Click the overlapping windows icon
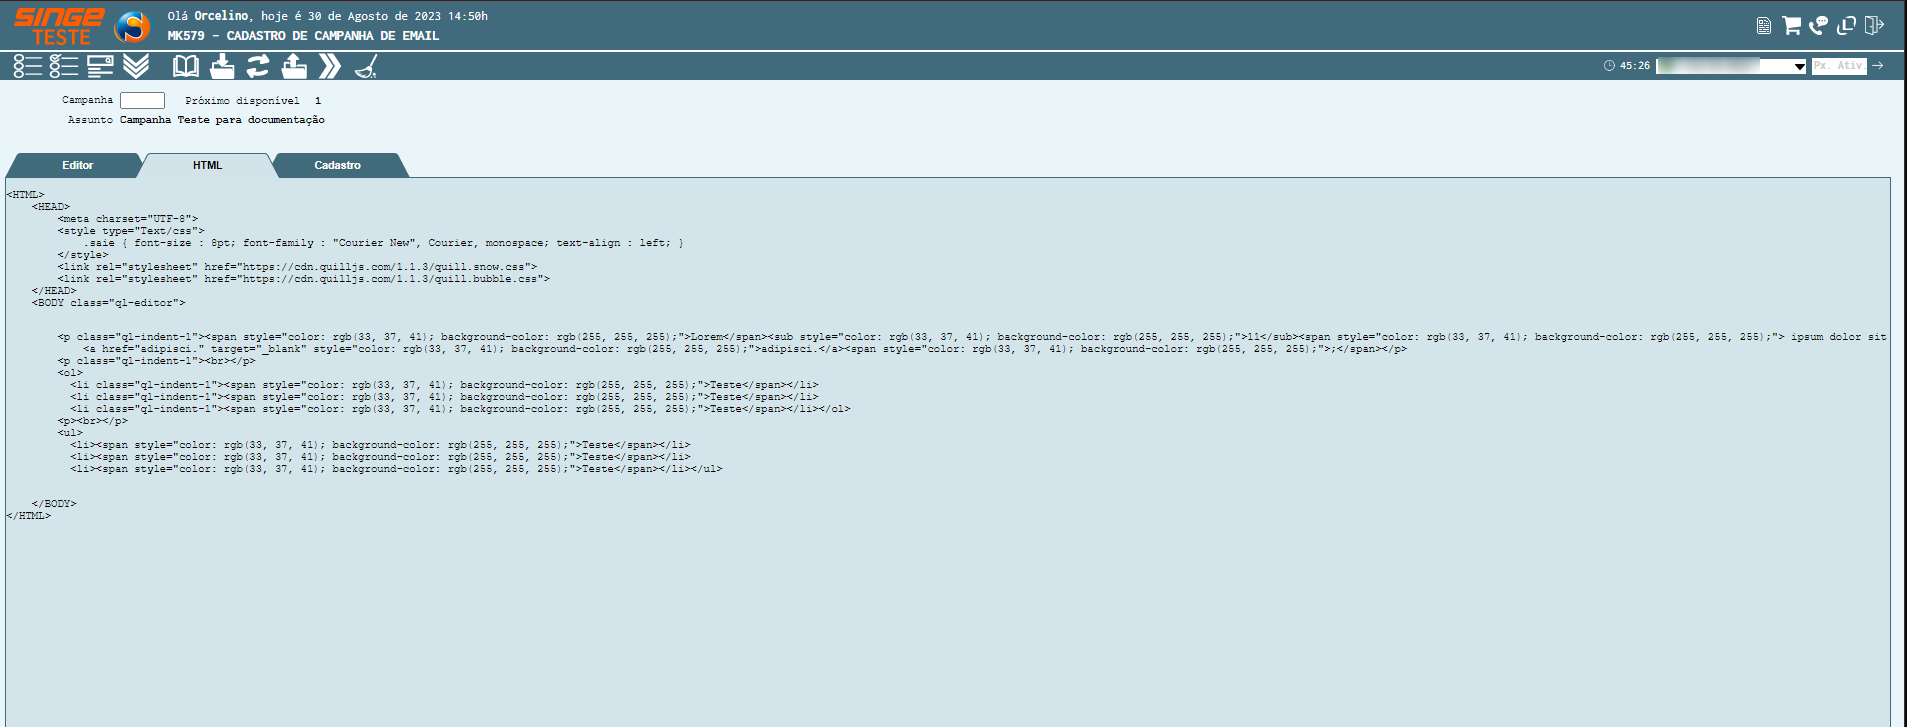 pos(1846,25)
